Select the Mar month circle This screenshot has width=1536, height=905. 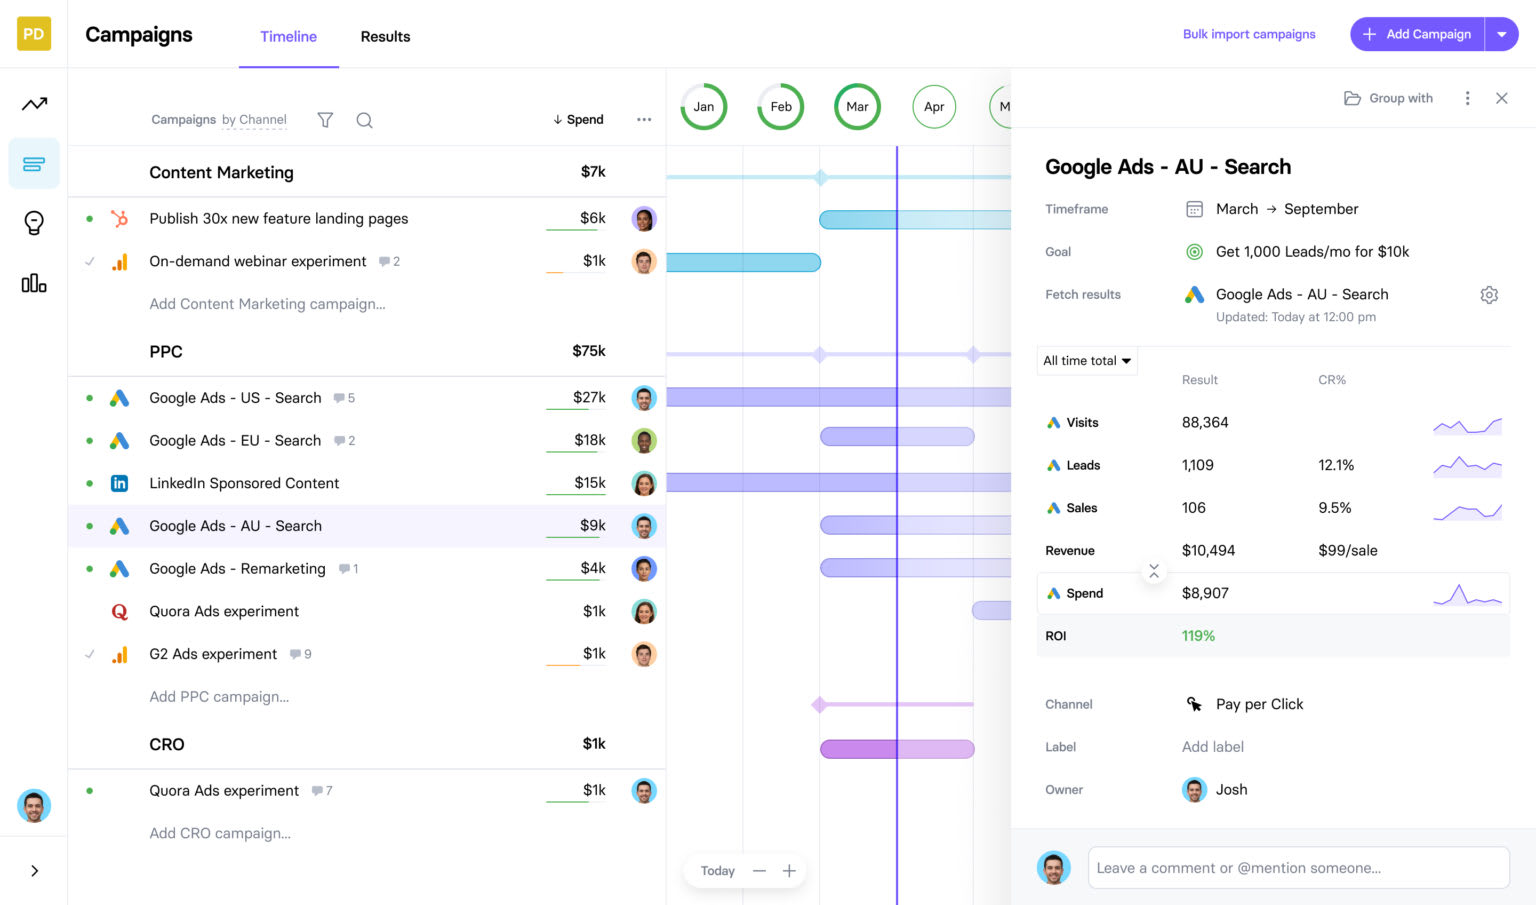tap(857, 107)
